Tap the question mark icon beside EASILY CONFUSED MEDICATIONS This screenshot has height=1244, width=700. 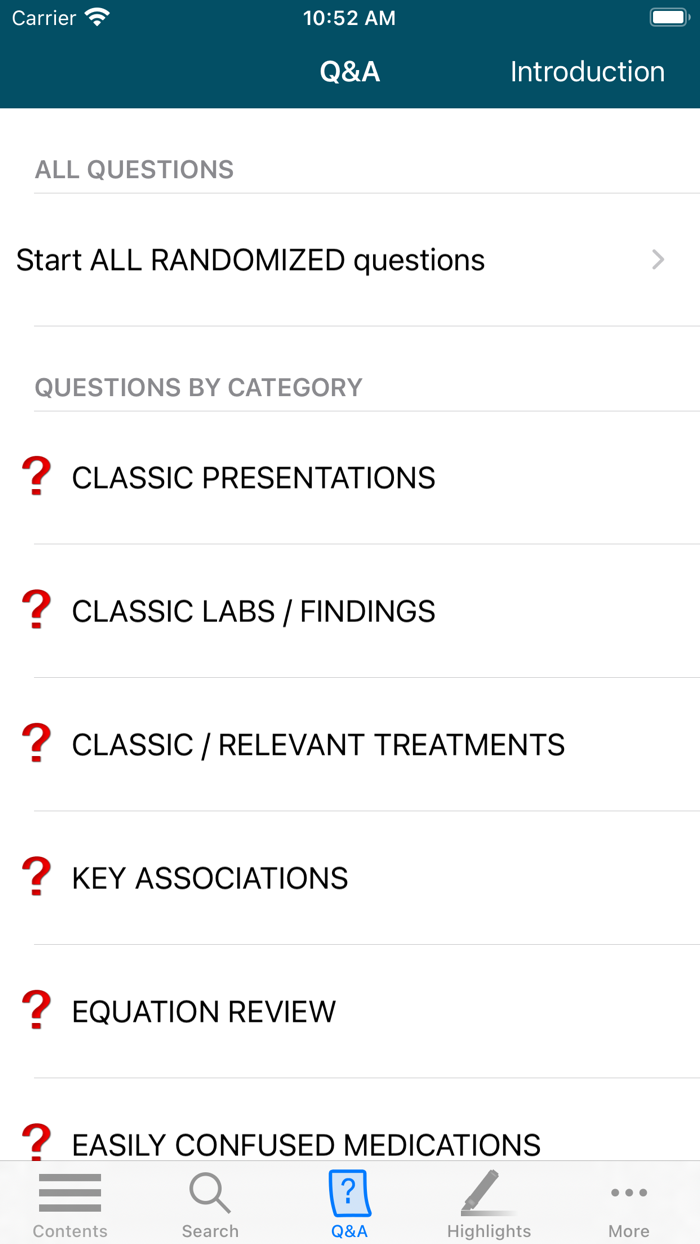(x=37, y=1140)
